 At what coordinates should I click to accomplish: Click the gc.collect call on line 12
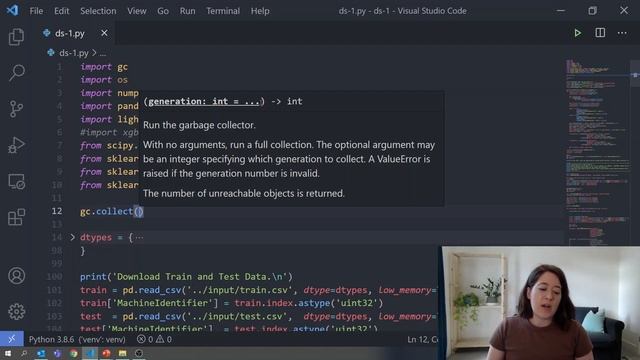[x=111, y=211]
